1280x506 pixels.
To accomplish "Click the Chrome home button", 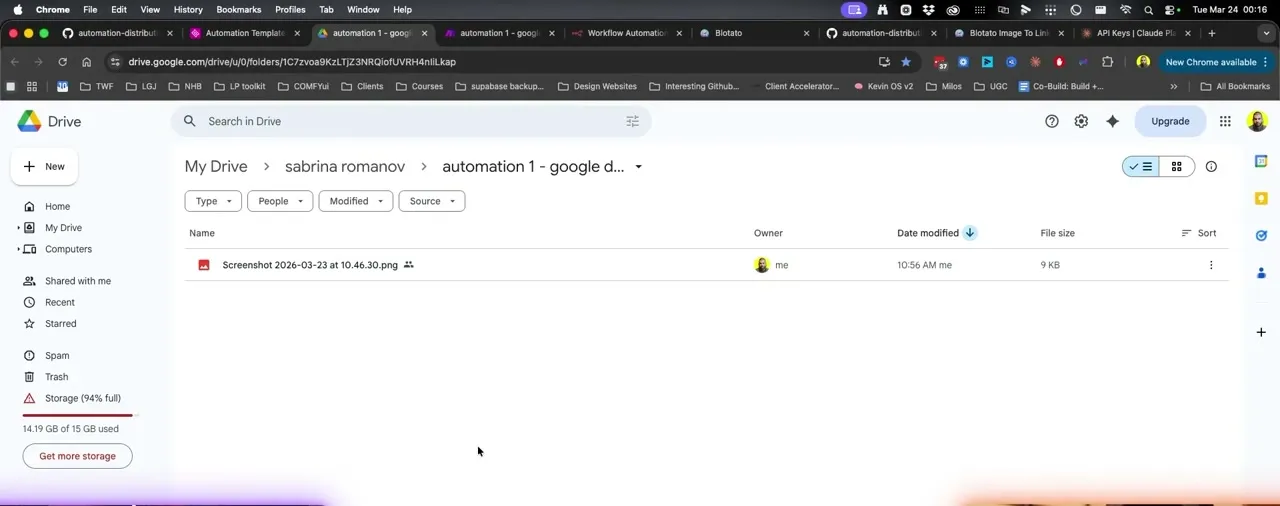I will [86, 62].
